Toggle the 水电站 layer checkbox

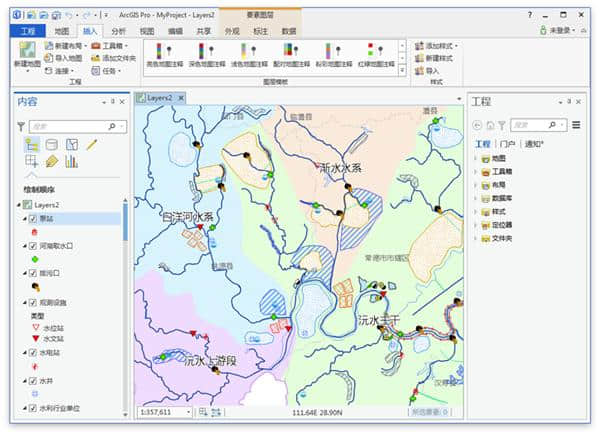(x=32, y=352)
